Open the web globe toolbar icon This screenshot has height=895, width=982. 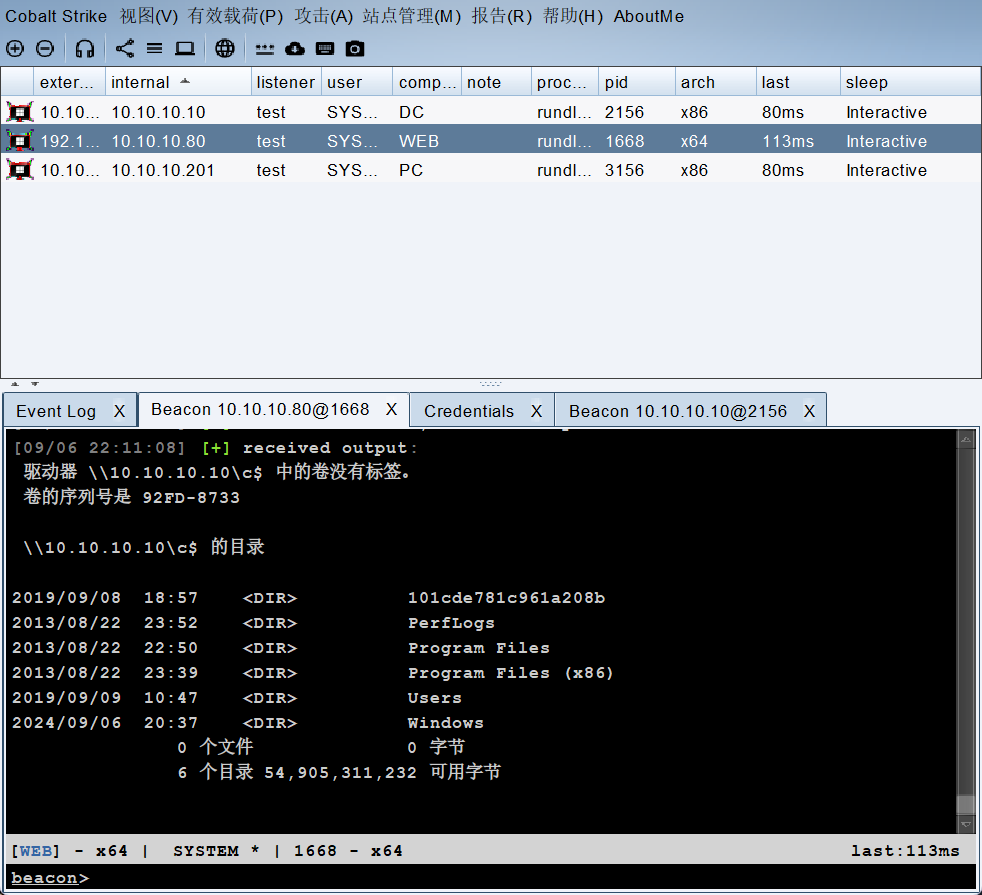pyautogui.click(x=225, y=48)
